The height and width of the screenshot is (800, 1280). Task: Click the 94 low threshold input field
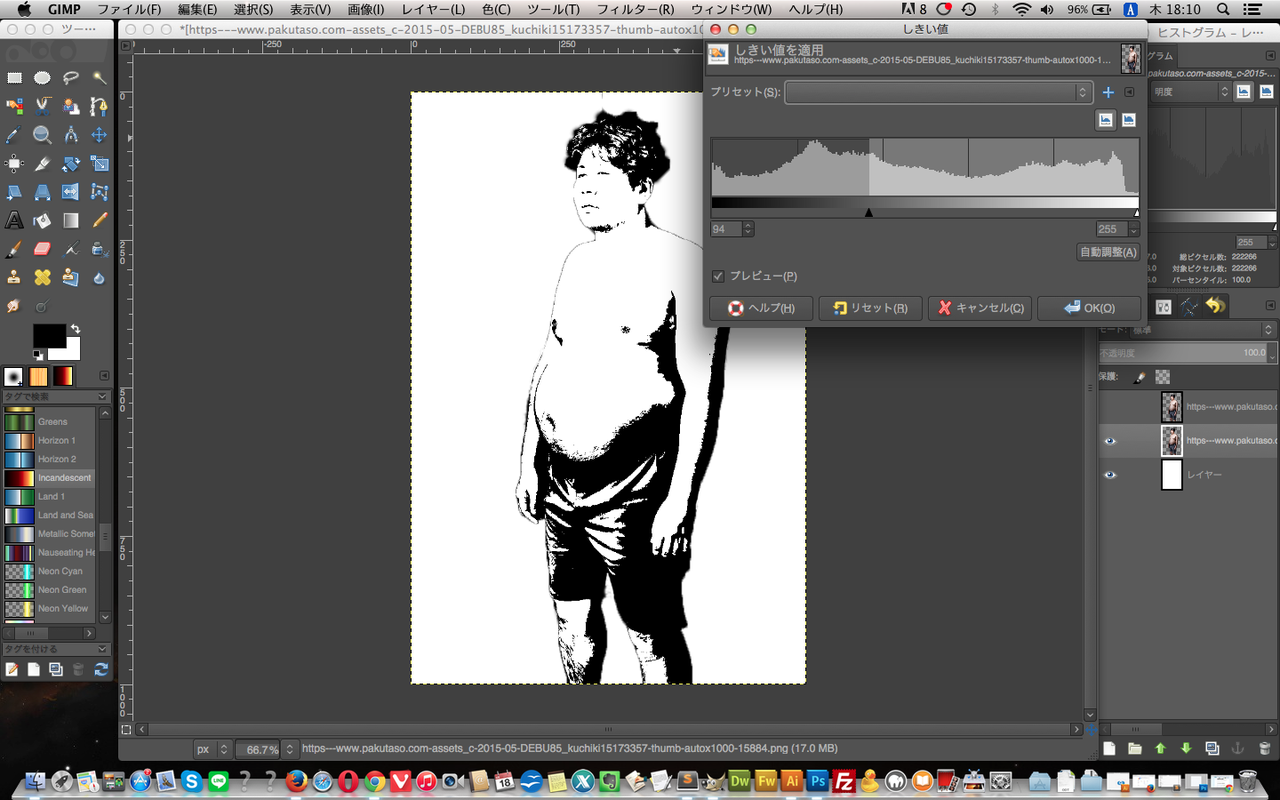[726, 229]
